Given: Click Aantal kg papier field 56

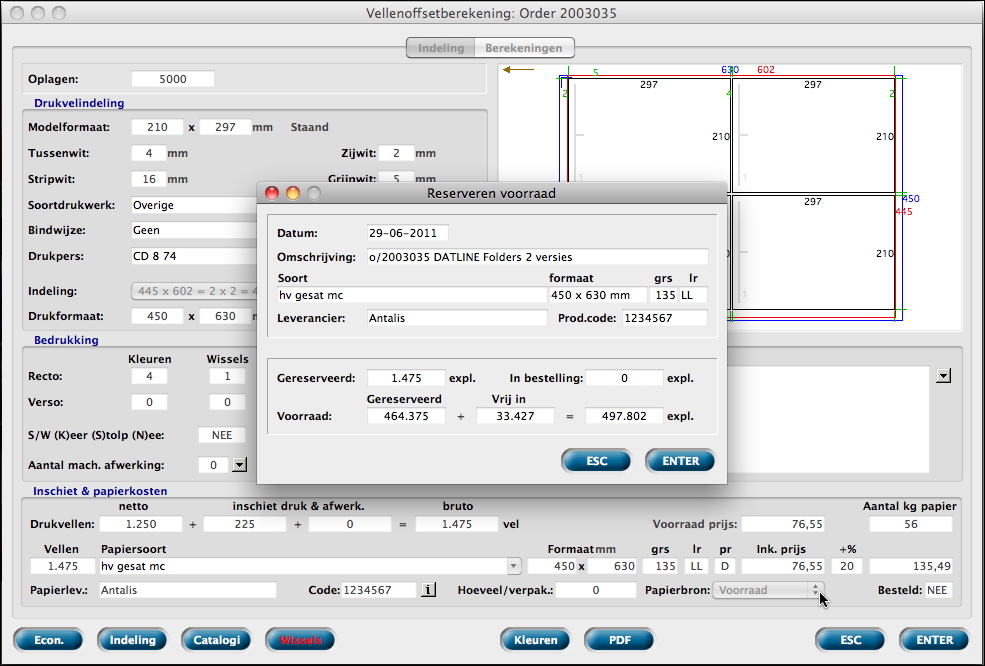Looking at the screenshot, I should 911,524.
